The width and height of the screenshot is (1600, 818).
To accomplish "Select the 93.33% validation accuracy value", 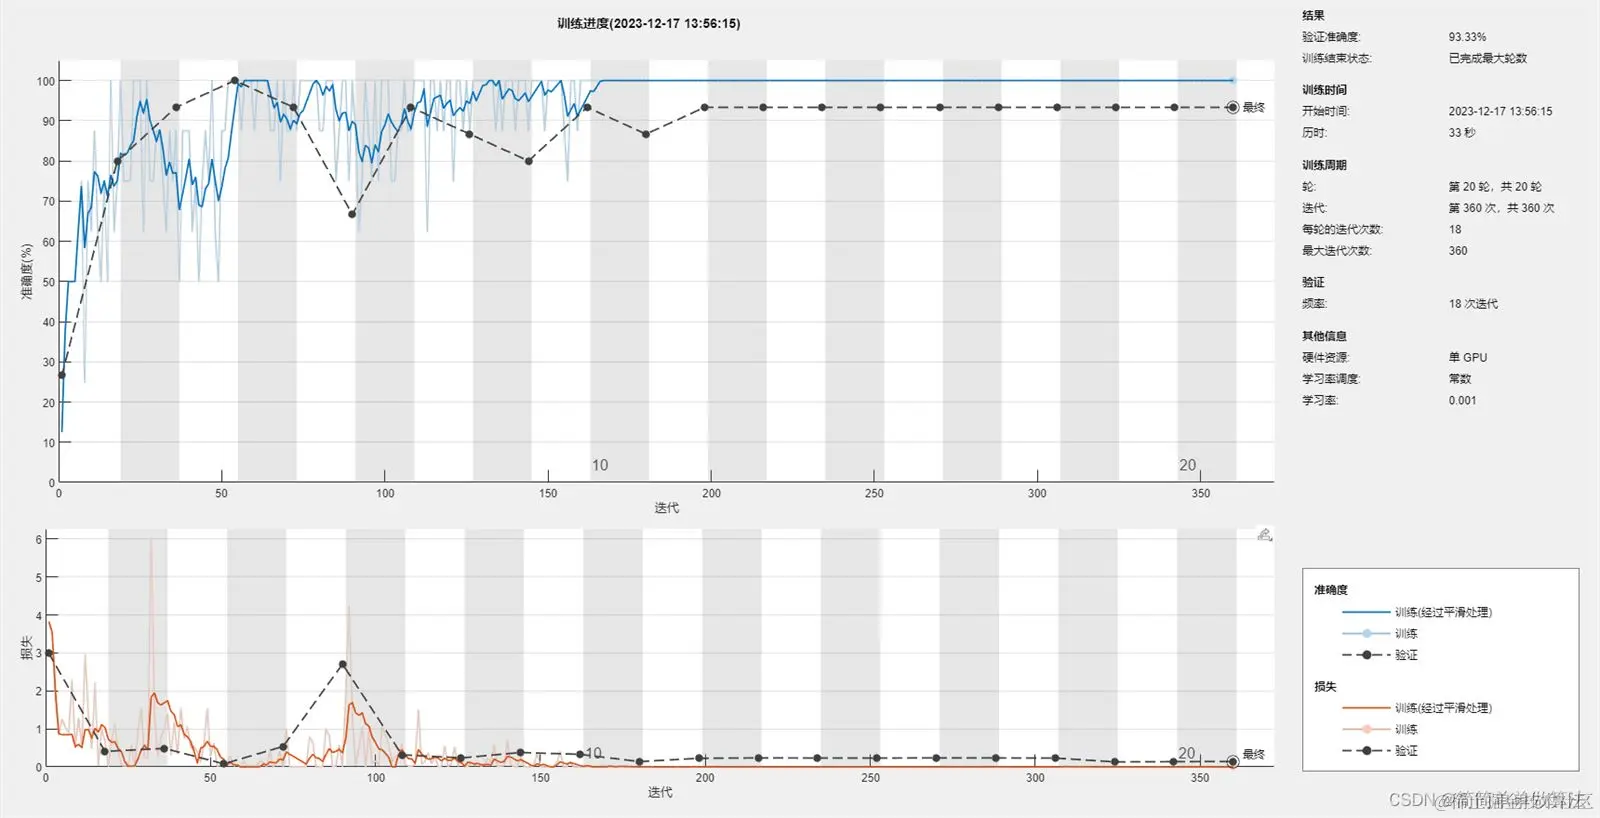I will pyautogui.click(x=1467, y=37).
